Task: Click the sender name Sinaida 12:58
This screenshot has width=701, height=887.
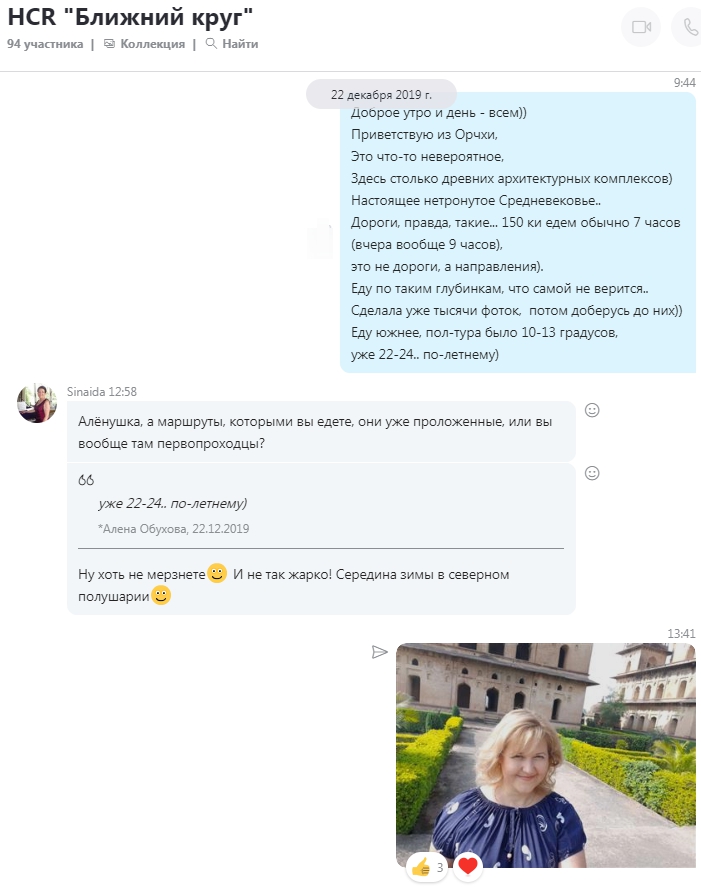Action: tap(102, 391)
